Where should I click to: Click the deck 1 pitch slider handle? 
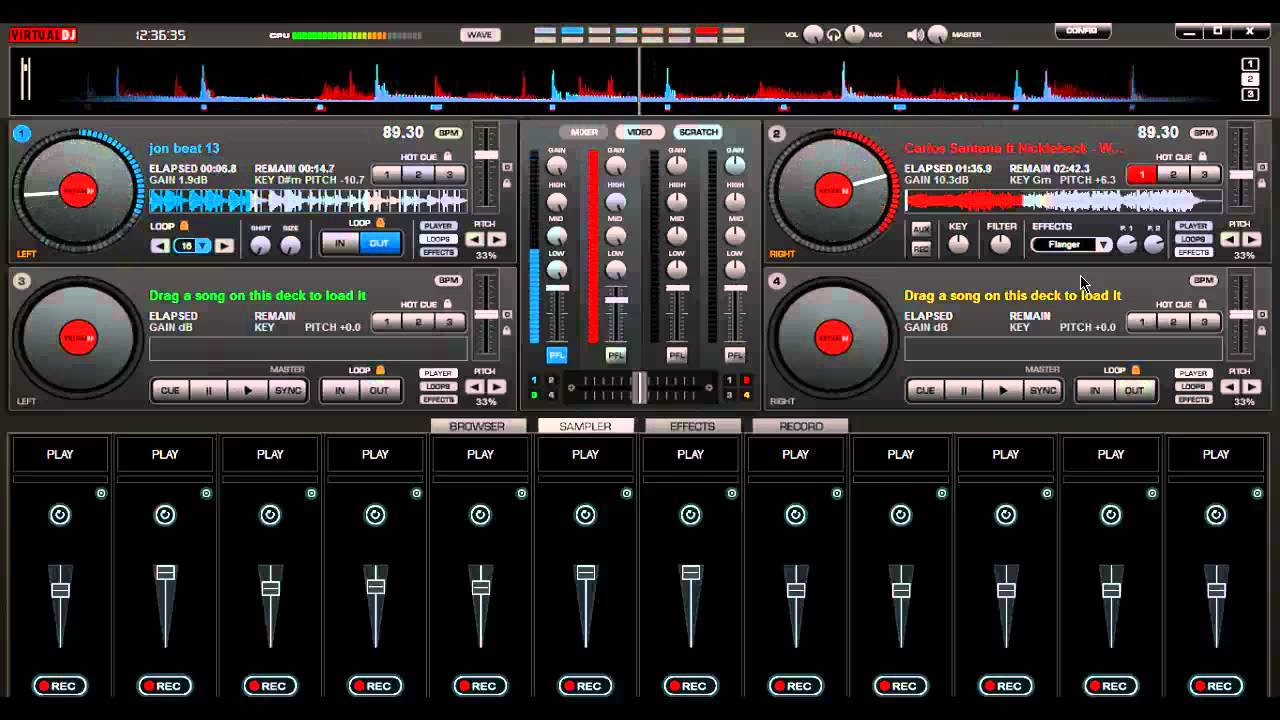(x=486, y=155)
